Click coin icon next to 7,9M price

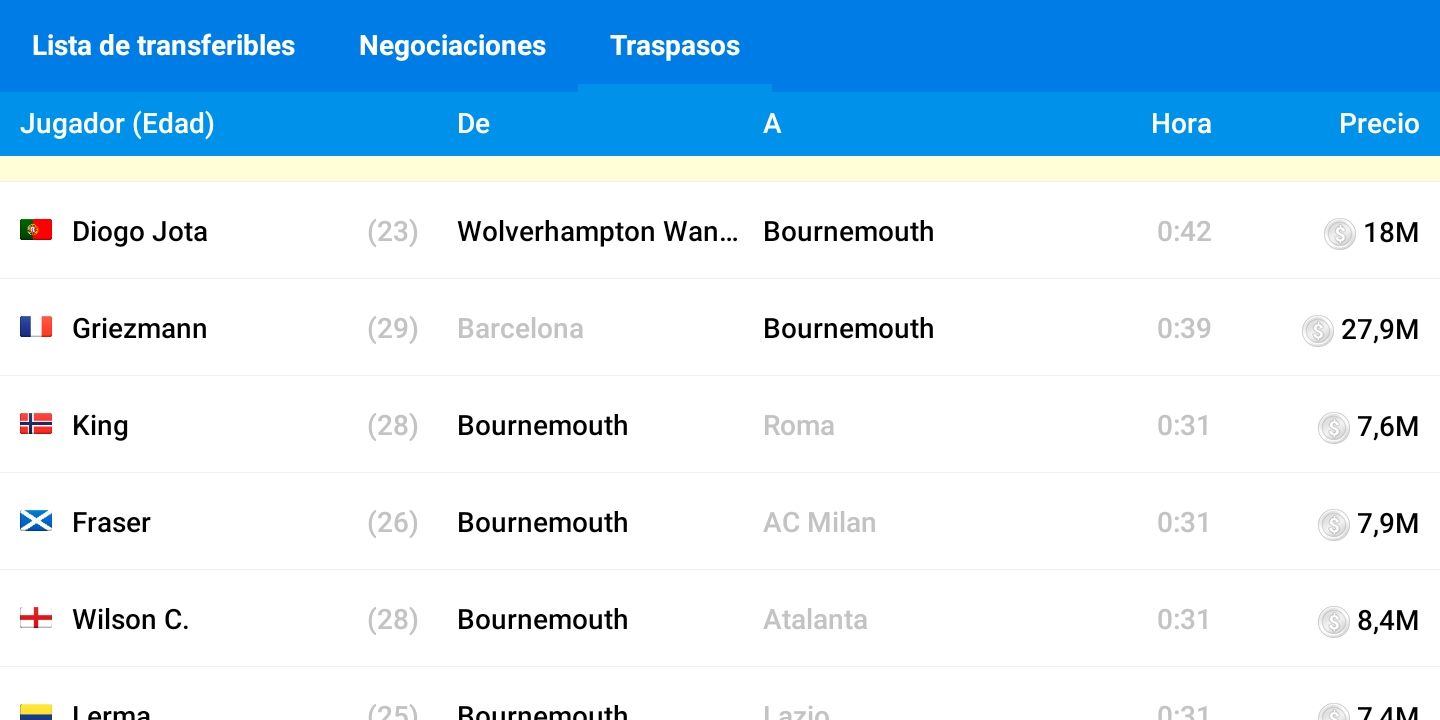pyautogui.click(x=1333, y=524)
